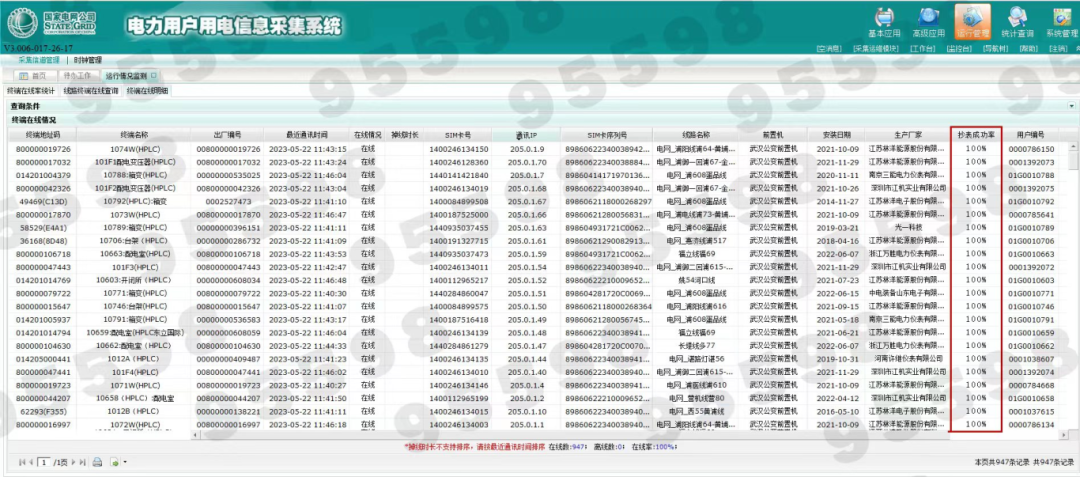Click terminal name 1012A (HPLC)
Screen dimensions: 1080x477
134,359
